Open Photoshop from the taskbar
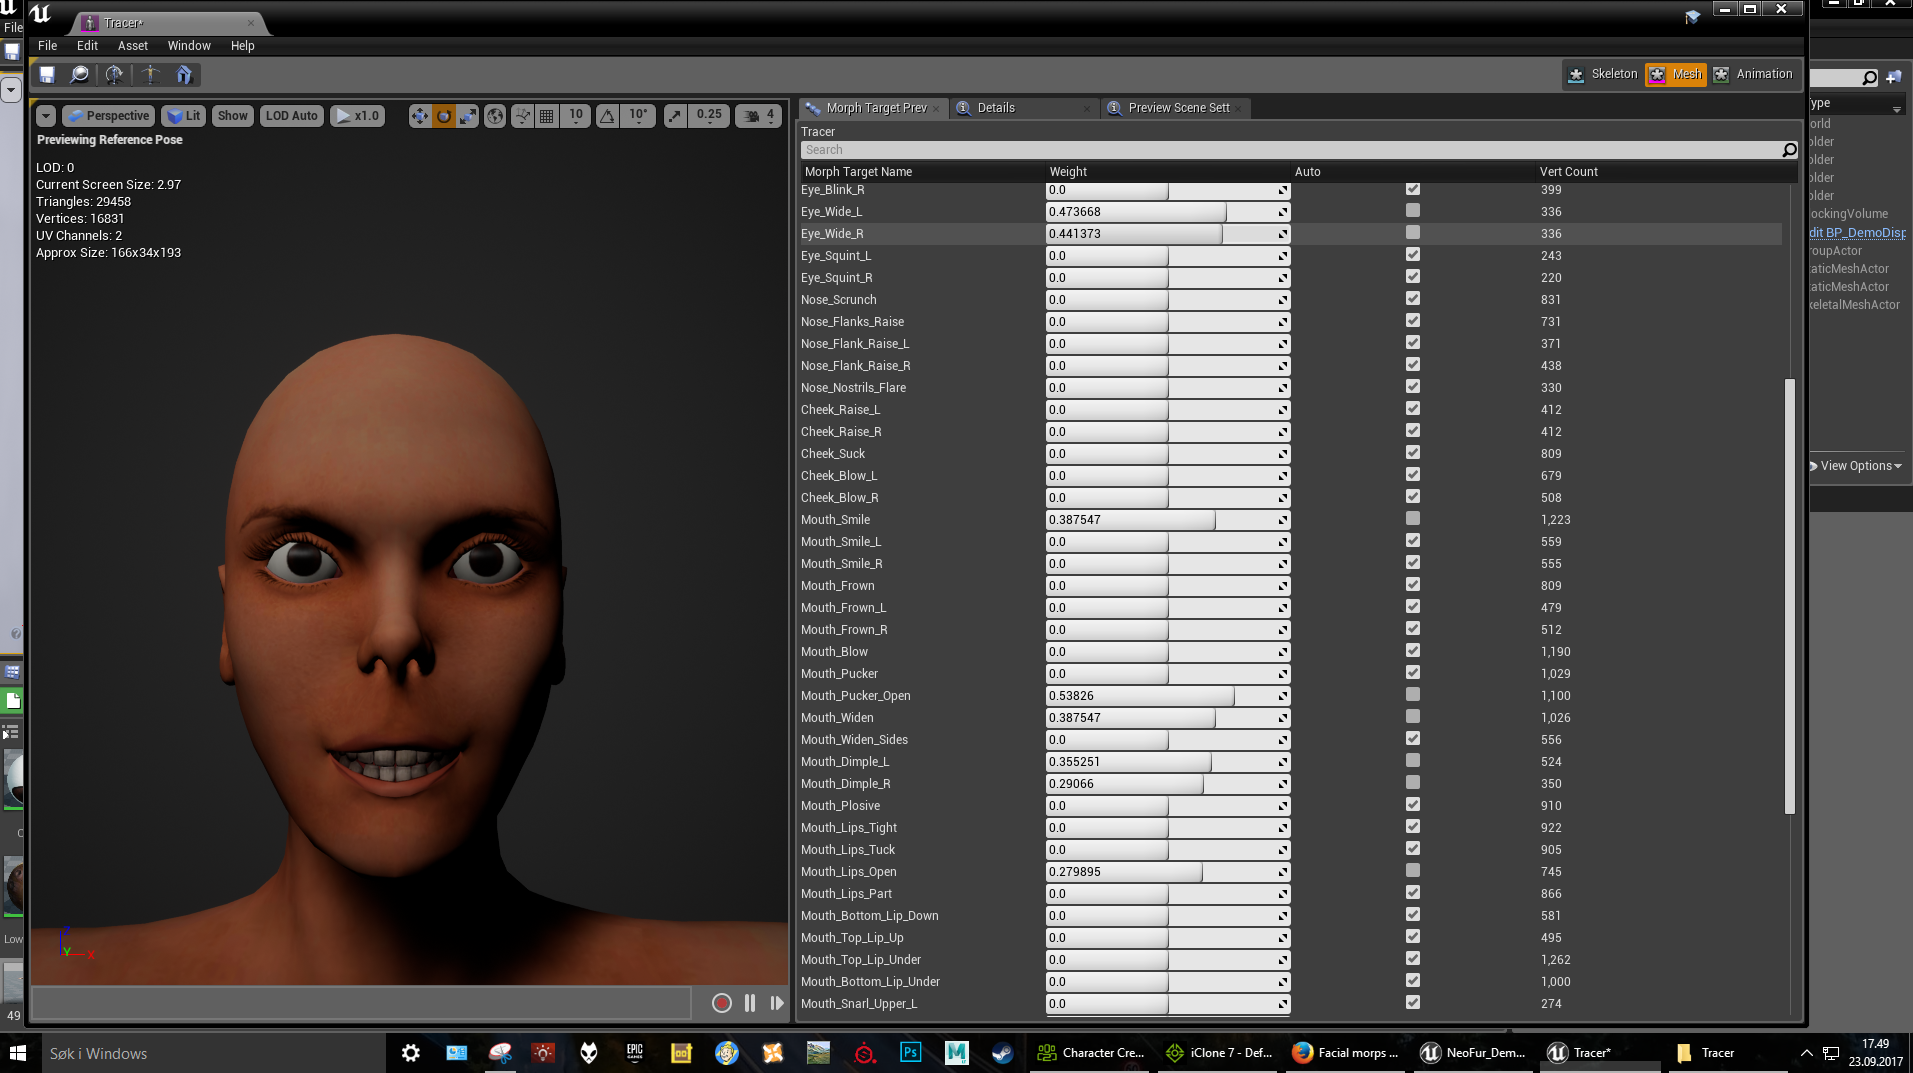 click(910, 1052)
